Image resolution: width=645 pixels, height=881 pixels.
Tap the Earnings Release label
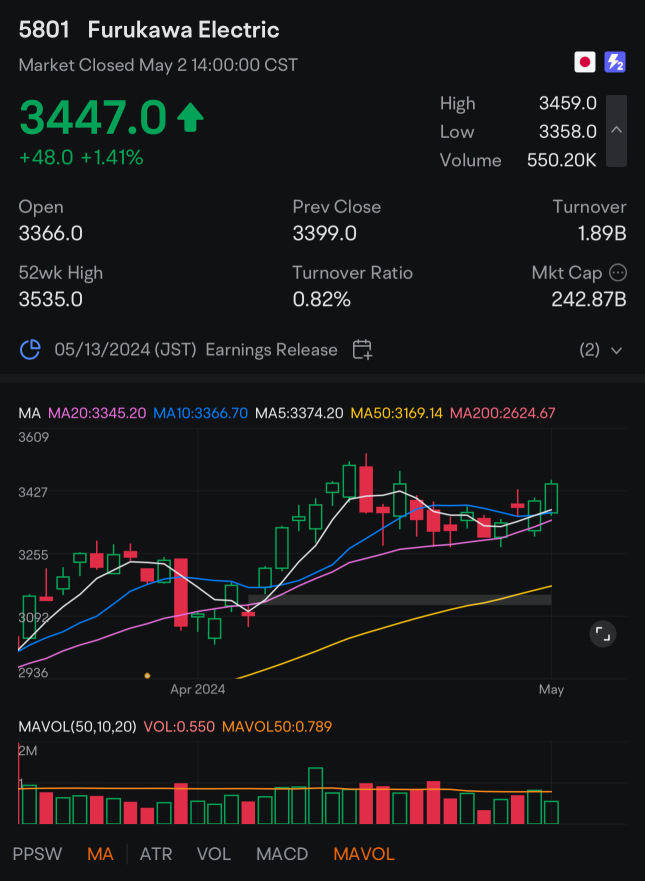pos(271,350)
